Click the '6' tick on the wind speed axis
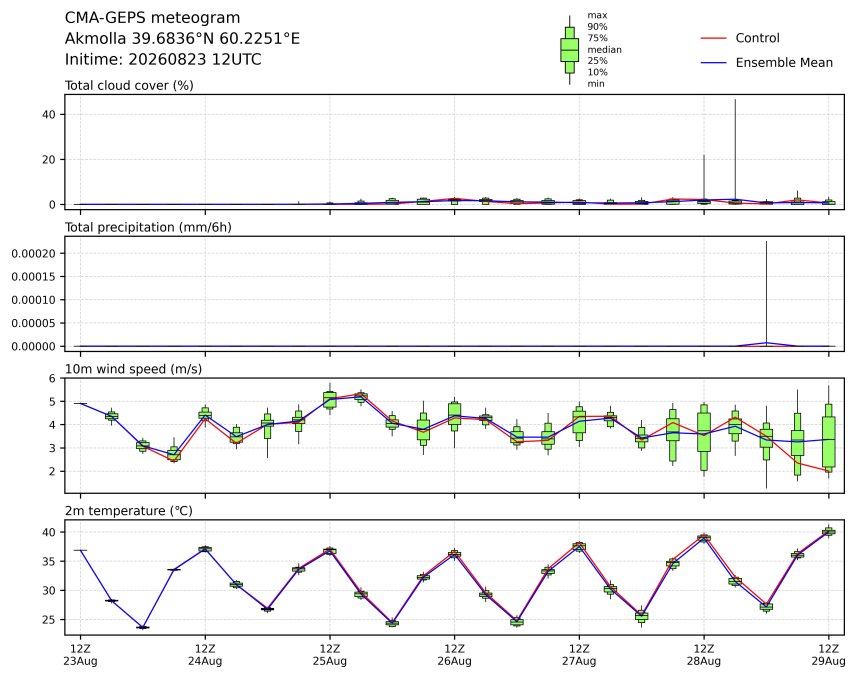Viewport: 857px width, 678px height. [x=52, y=378]
